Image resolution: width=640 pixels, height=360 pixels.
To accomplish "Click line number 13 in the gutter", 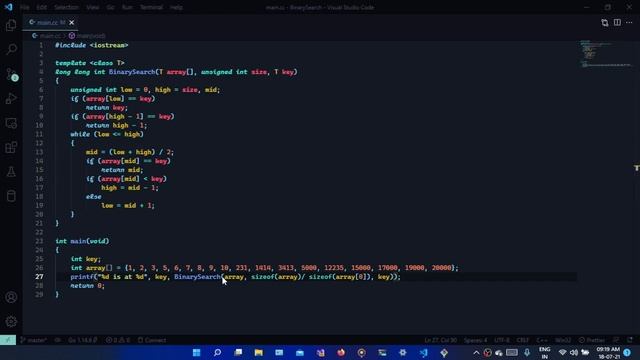I will click(x=39, y=152).
